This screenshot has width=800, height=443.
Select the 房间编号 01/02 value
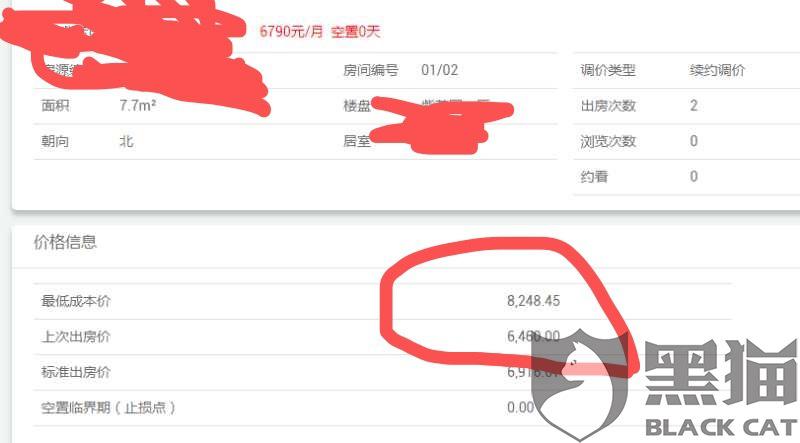tap(439, 70)
